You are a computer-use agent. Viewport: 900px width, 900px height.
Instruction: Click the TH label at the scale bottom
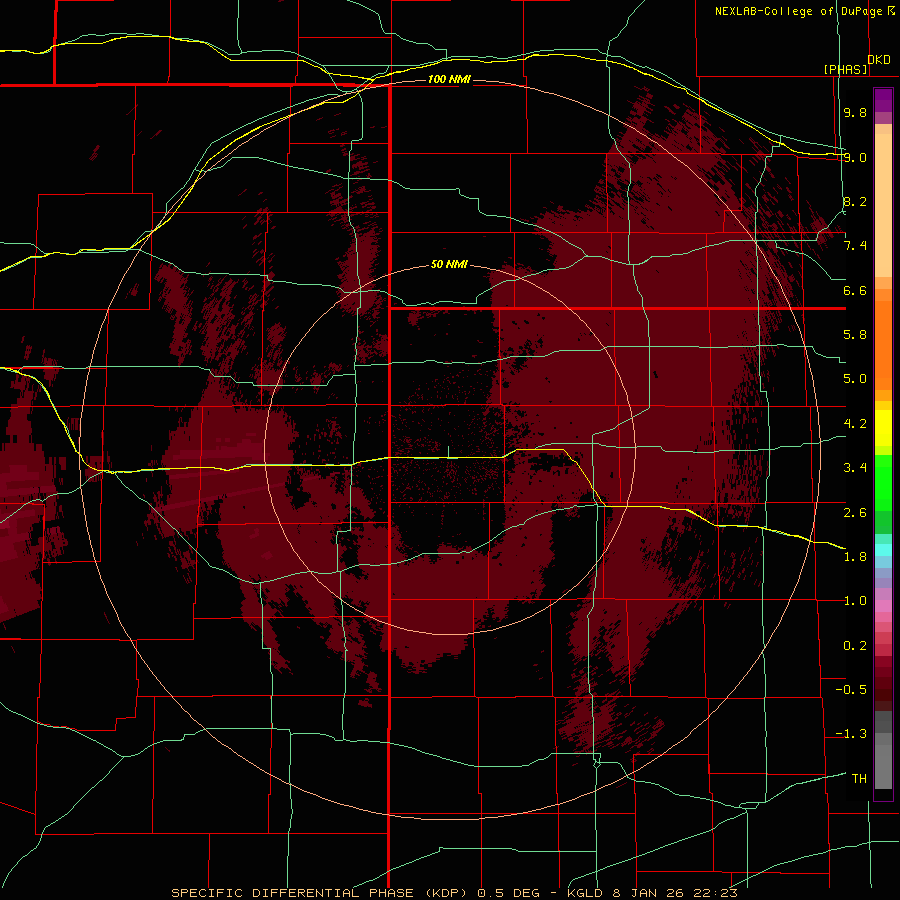click(x=859, y=779)
